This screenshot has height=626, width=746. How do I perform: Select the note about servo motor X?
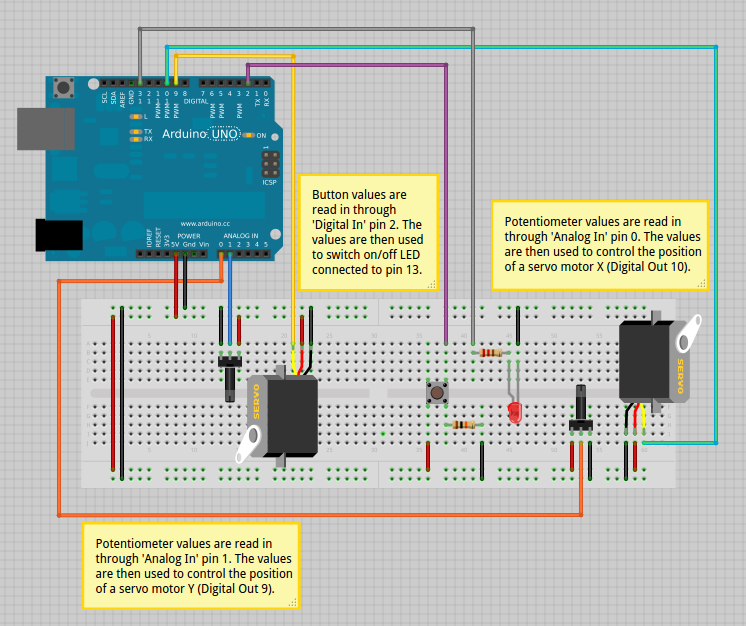[600, 244]
